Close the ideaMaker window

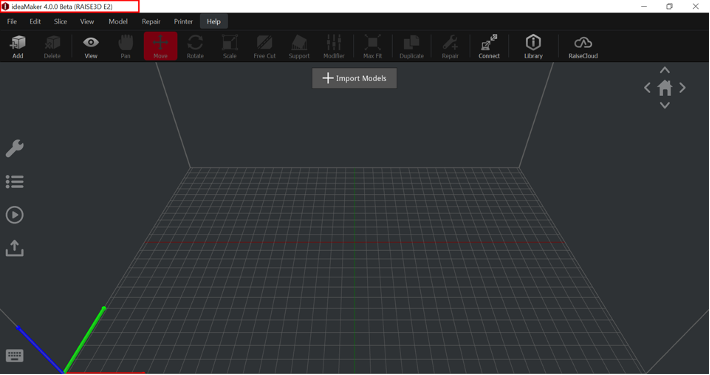[x=696, y=6]
